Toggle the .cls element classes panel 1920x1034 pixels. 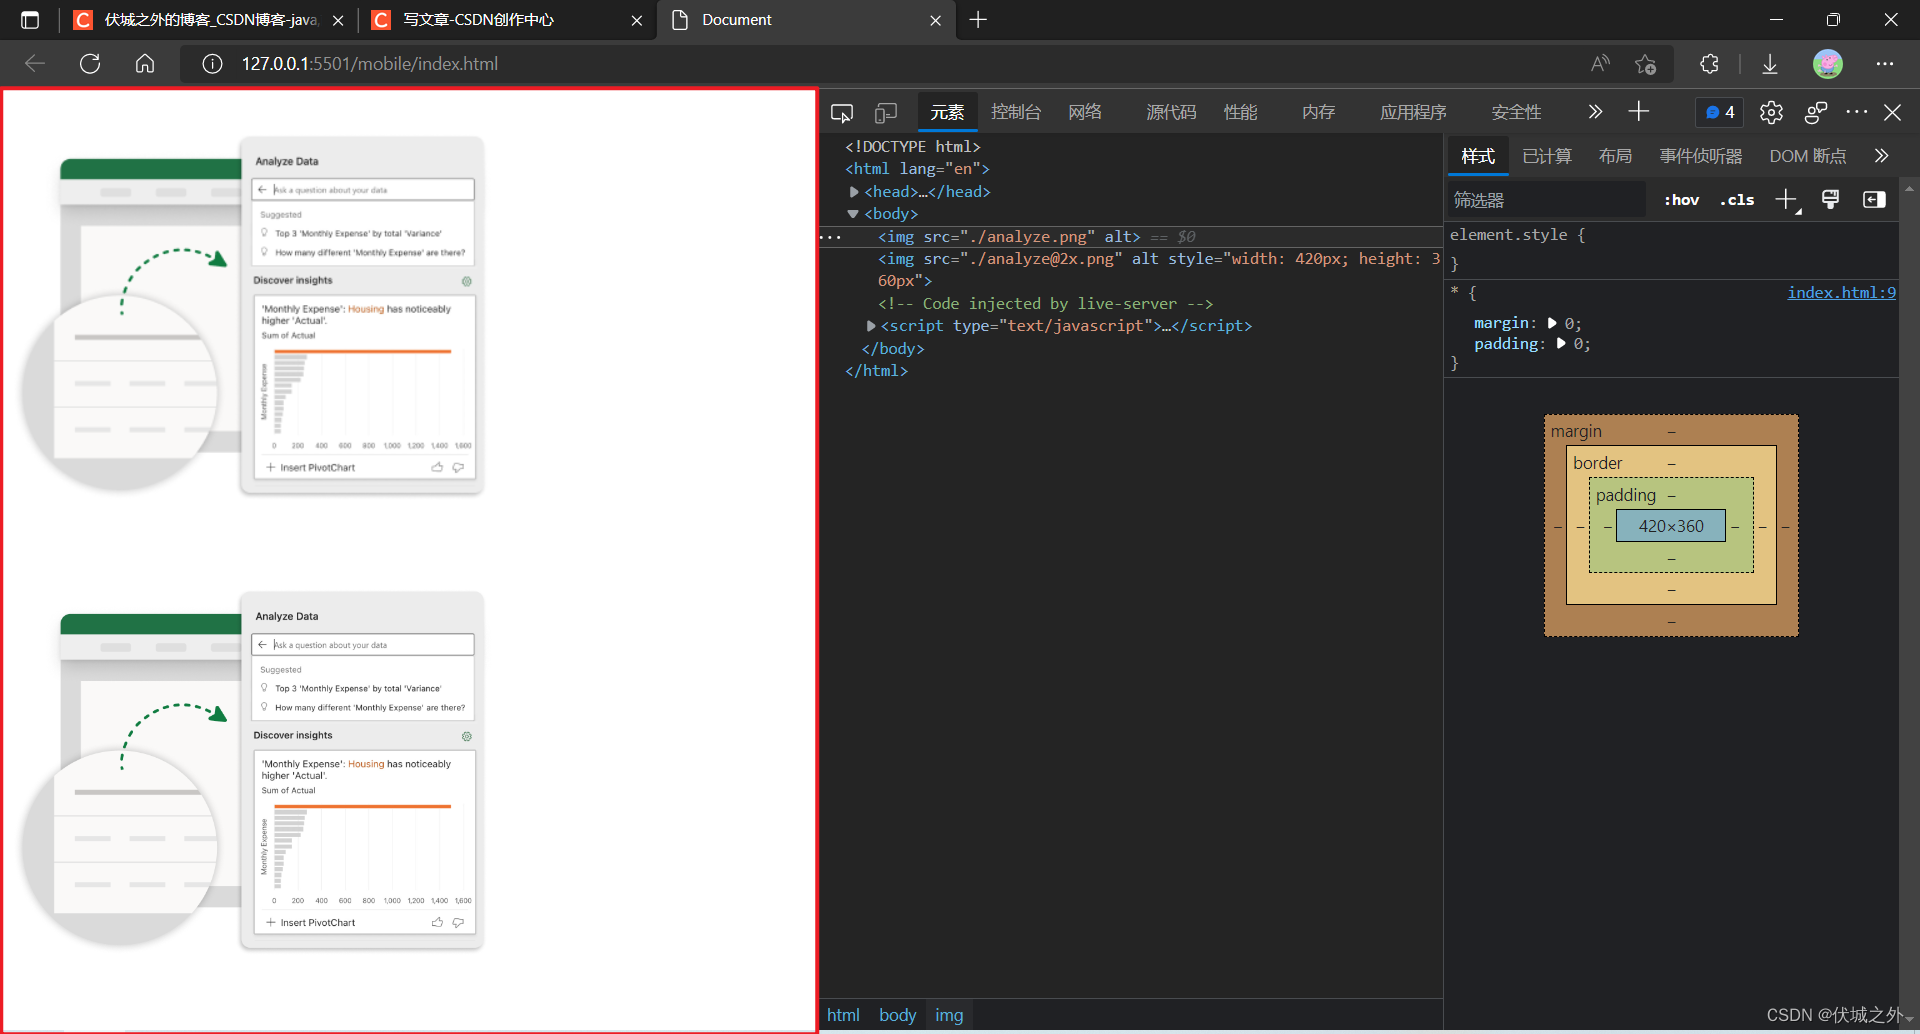pyautogui.click(x=1737, y=199)
